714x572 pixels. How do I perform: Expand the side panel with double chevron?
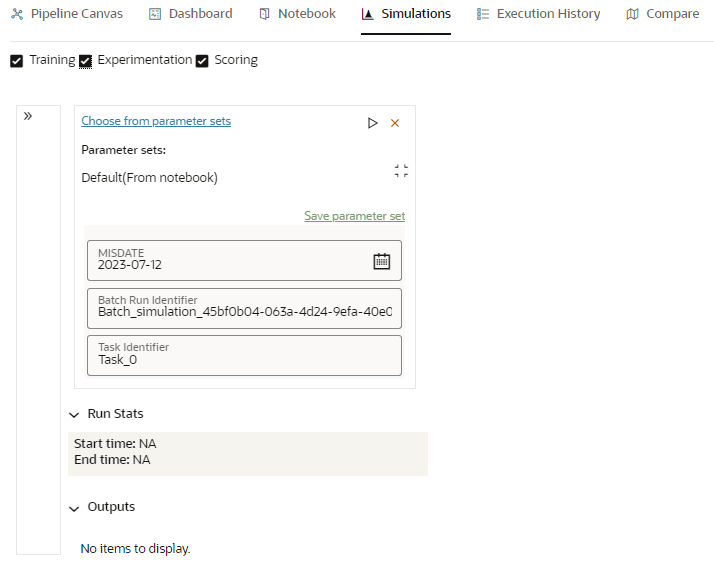tap(28, 116)
